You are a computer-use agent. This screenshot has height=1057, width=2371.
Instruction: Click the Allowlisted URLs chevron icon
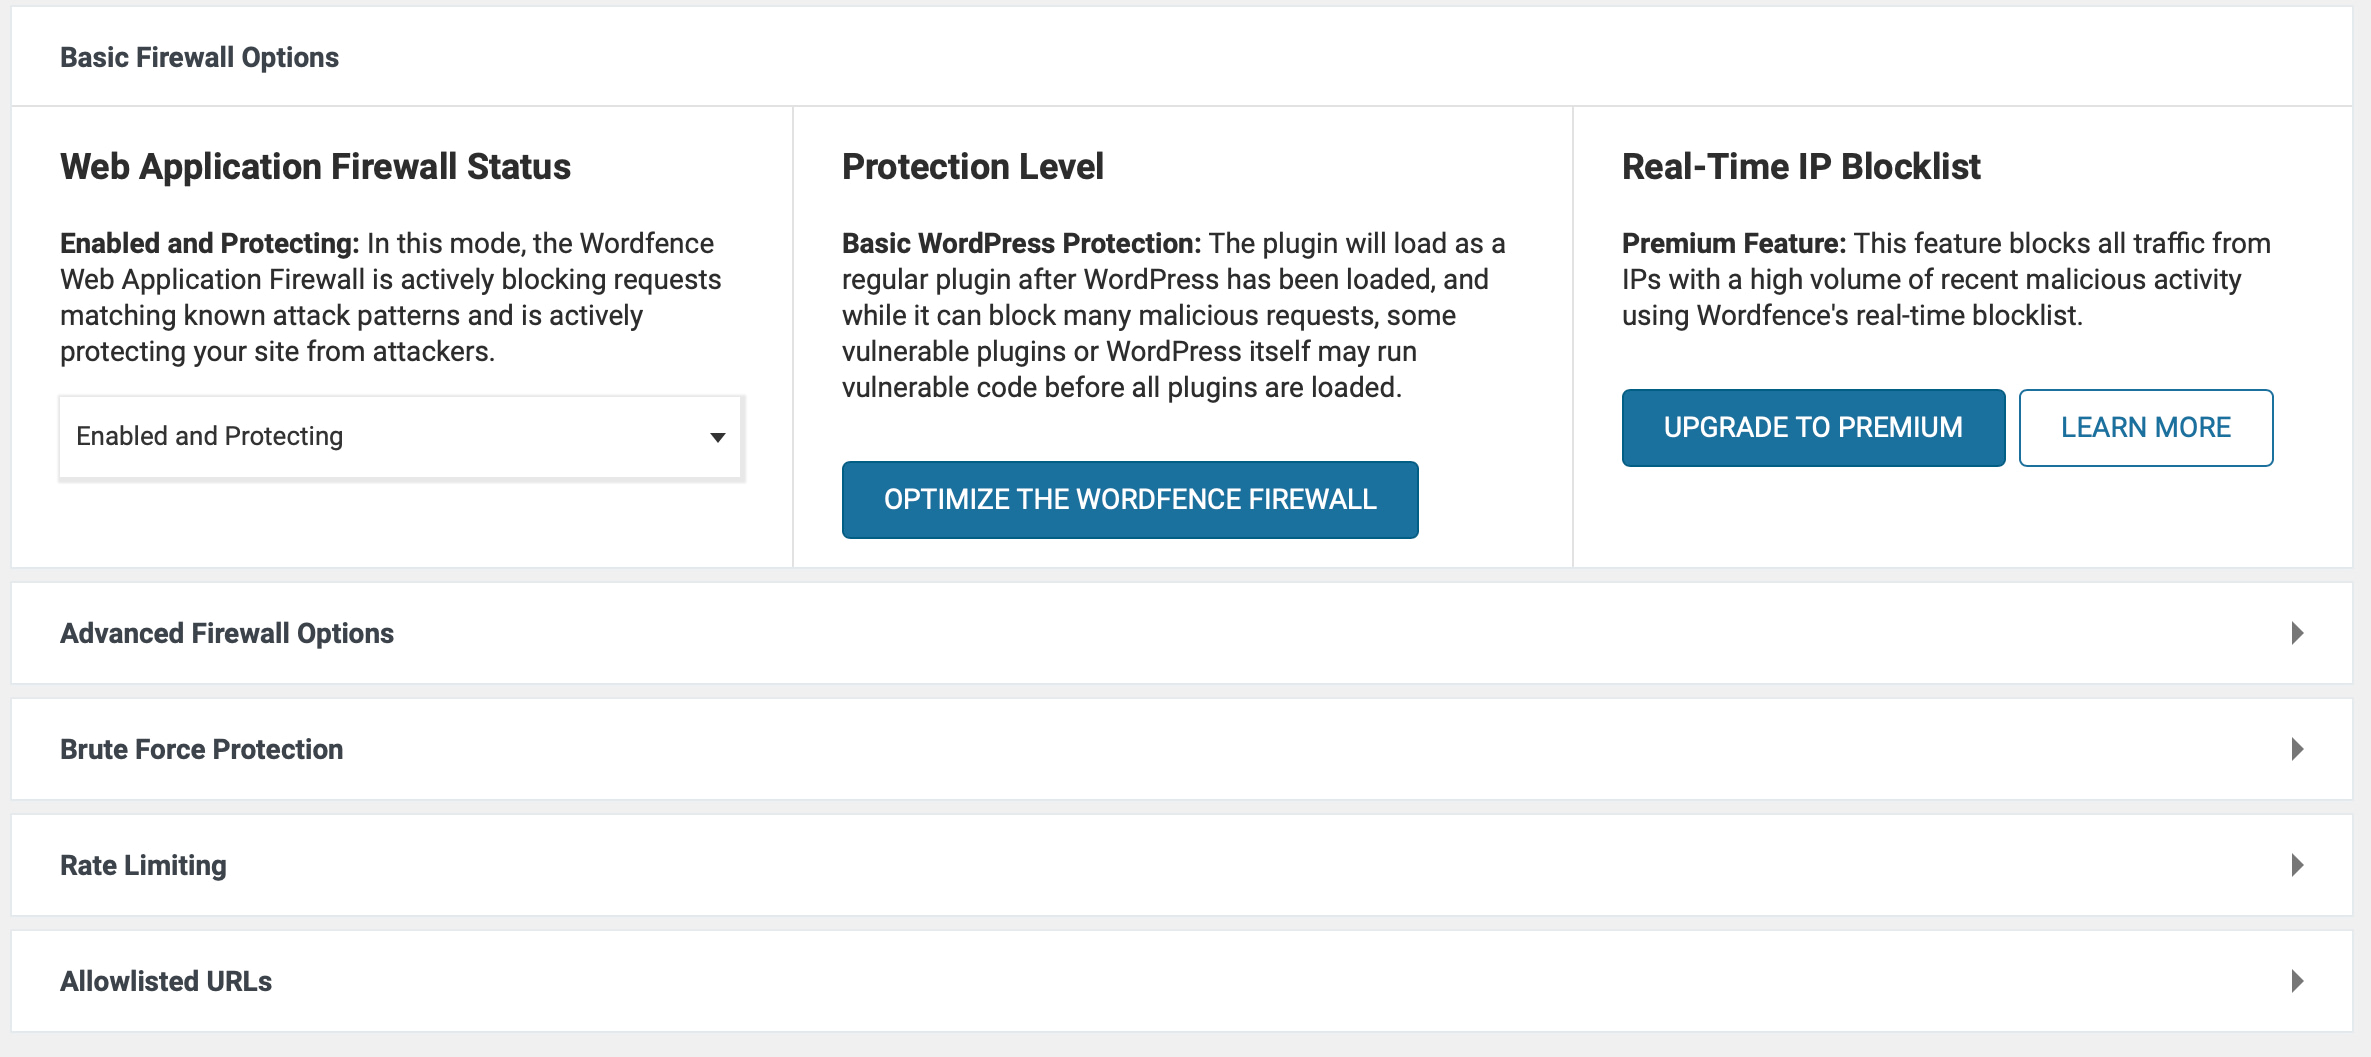tap(2296, 981)
